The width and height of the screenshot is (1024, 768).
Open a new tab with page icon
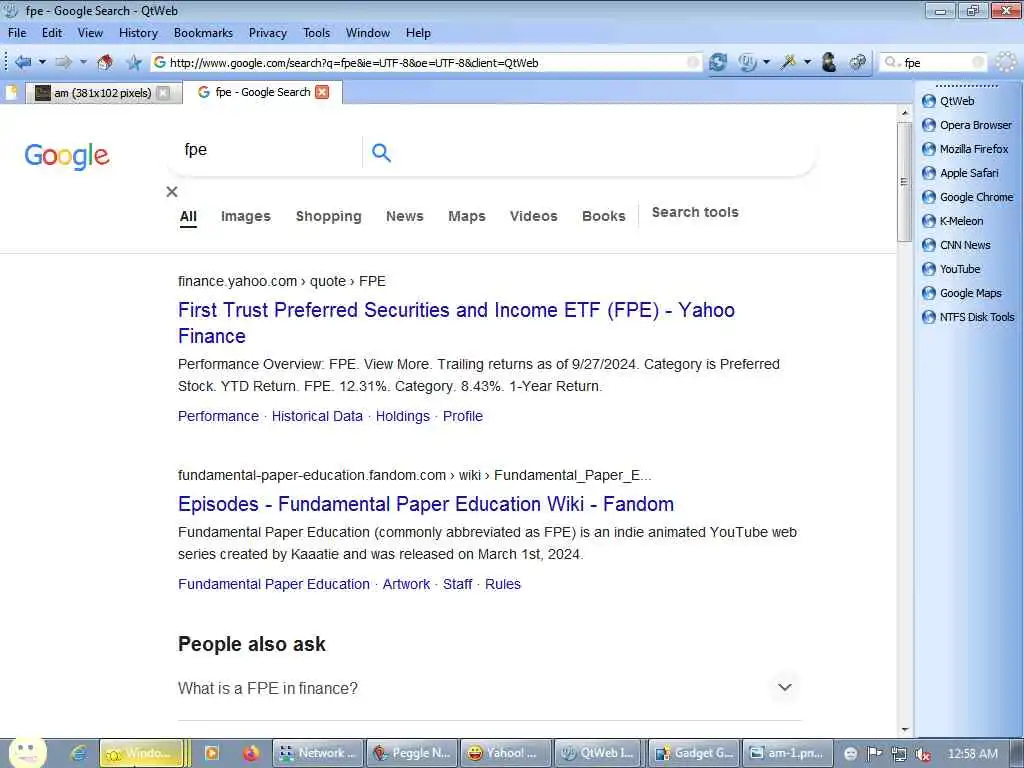point(11,93)
